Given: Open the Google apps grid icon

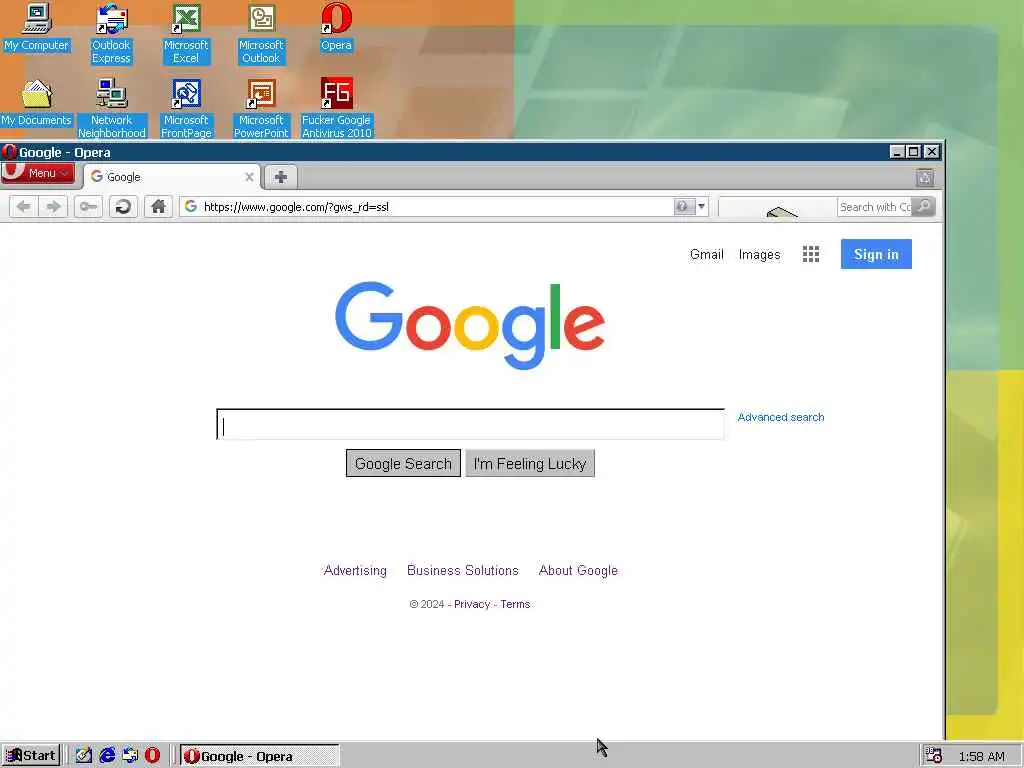Looking at the screenshot, I should point(810,254).
